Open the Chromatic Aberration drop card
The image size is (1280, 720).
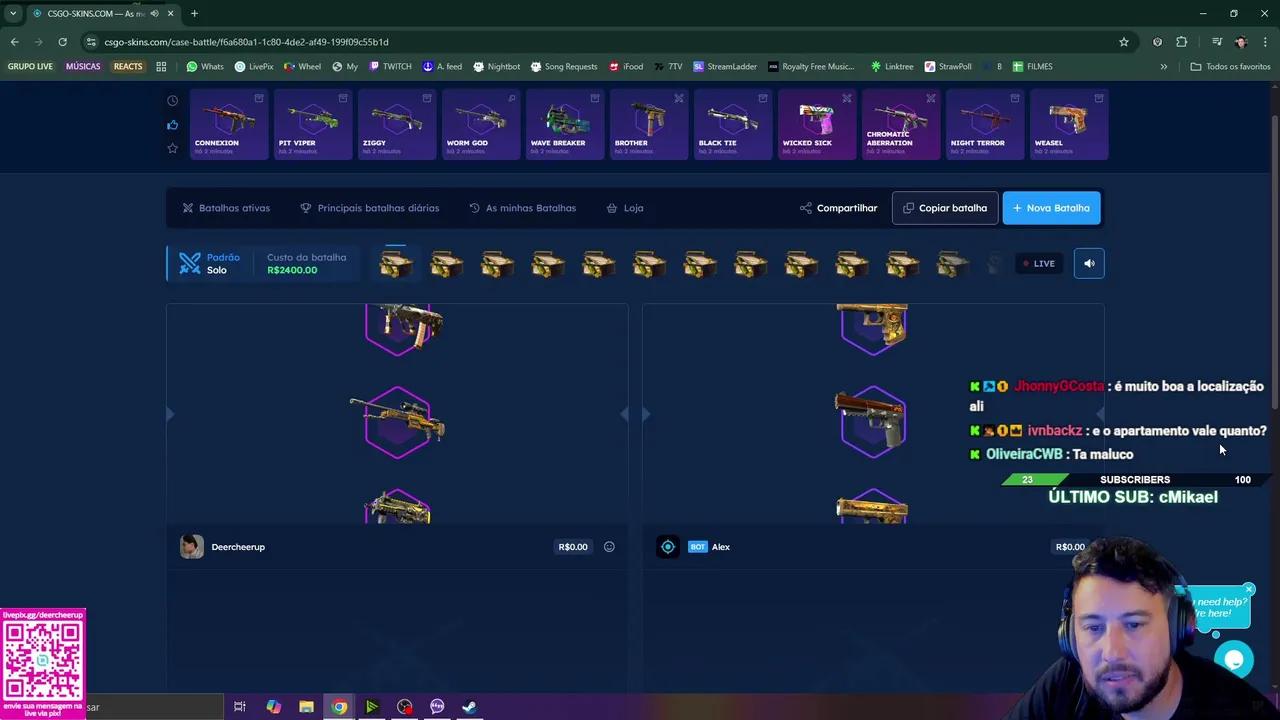click(x=901, y=124)
